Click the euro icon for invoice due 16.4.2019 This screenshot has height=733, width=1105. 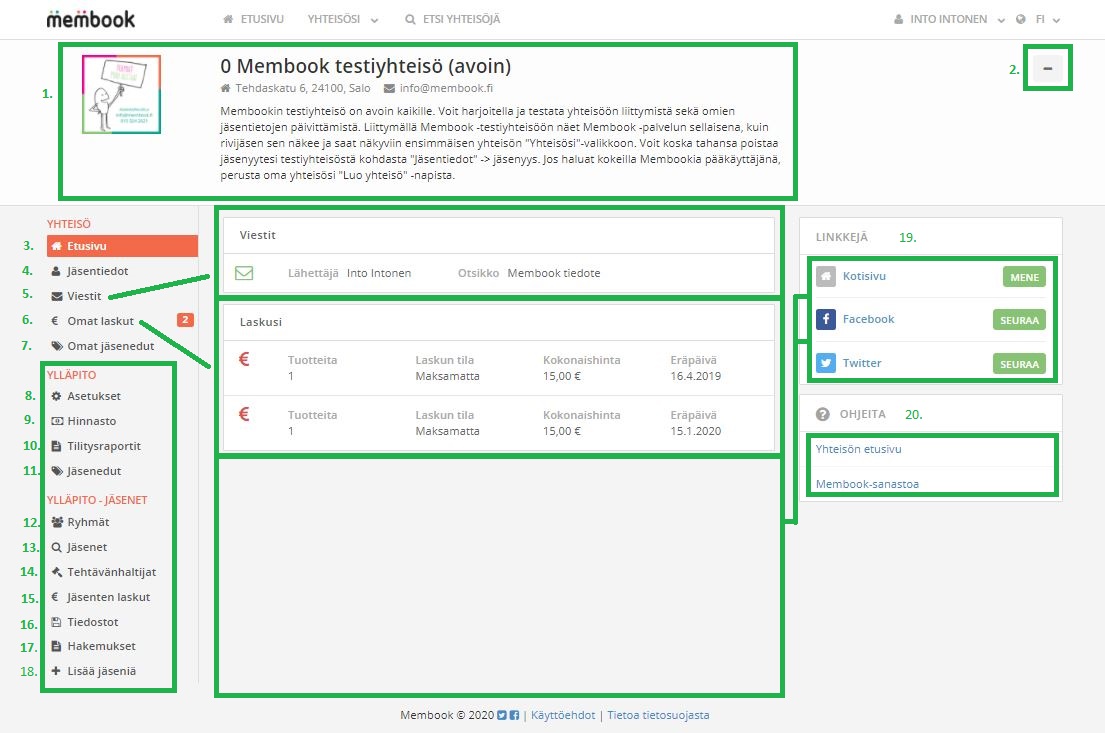tap(244, 359)
